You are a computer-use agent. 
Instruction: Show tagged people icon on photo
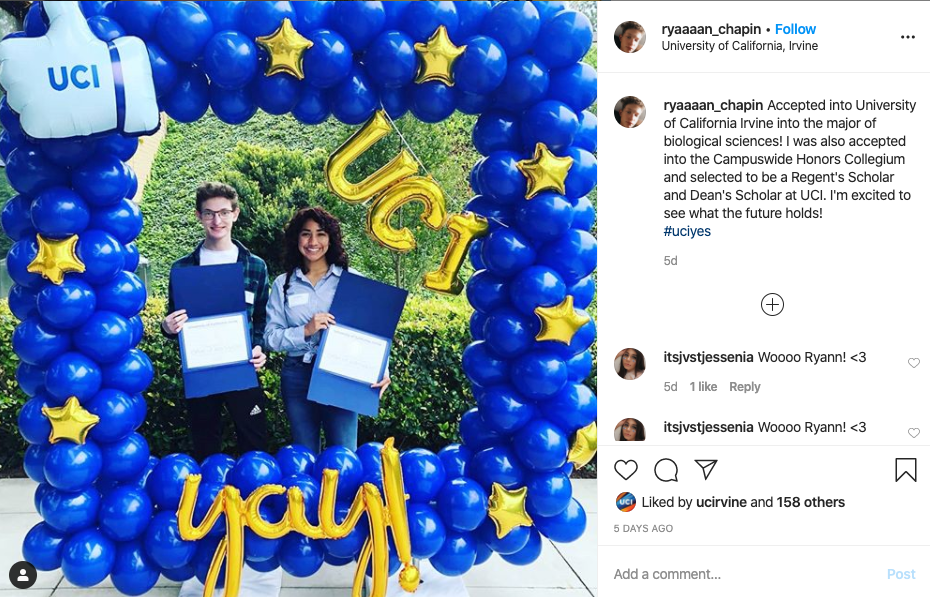point(23,575)
